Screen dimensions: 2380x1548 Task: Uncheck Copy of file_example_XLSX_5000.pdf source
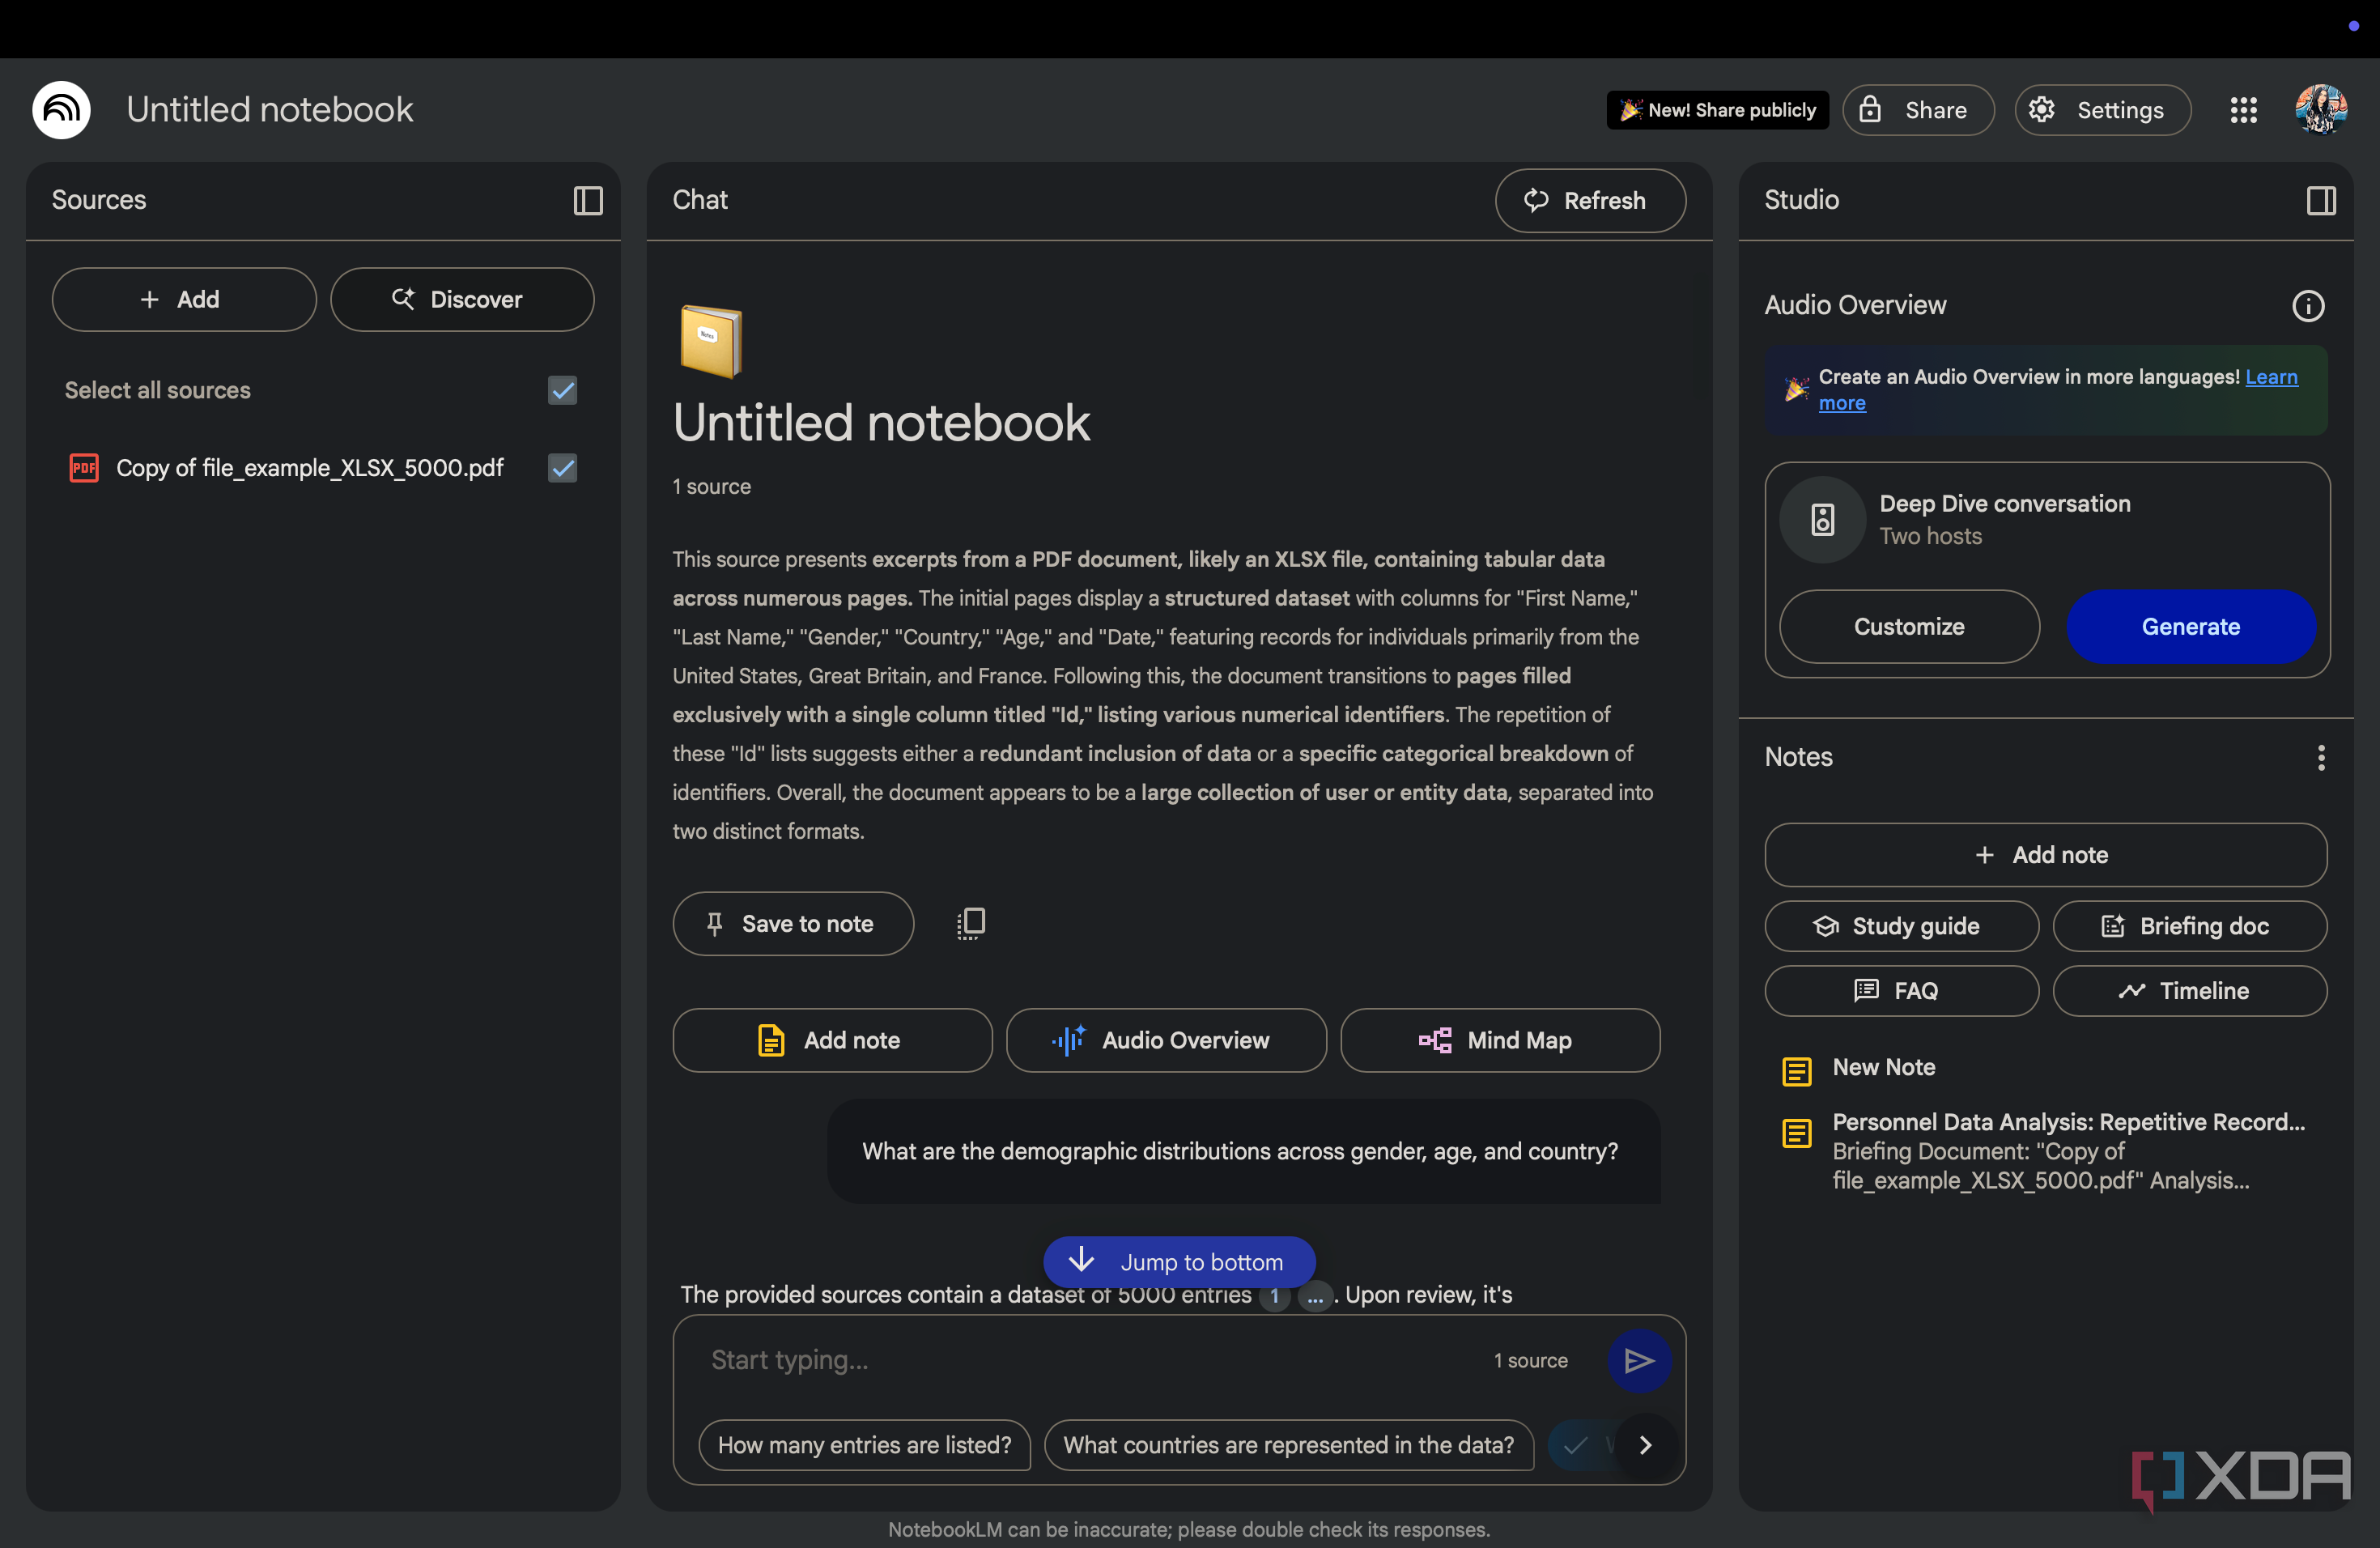[x=563, y=468]
